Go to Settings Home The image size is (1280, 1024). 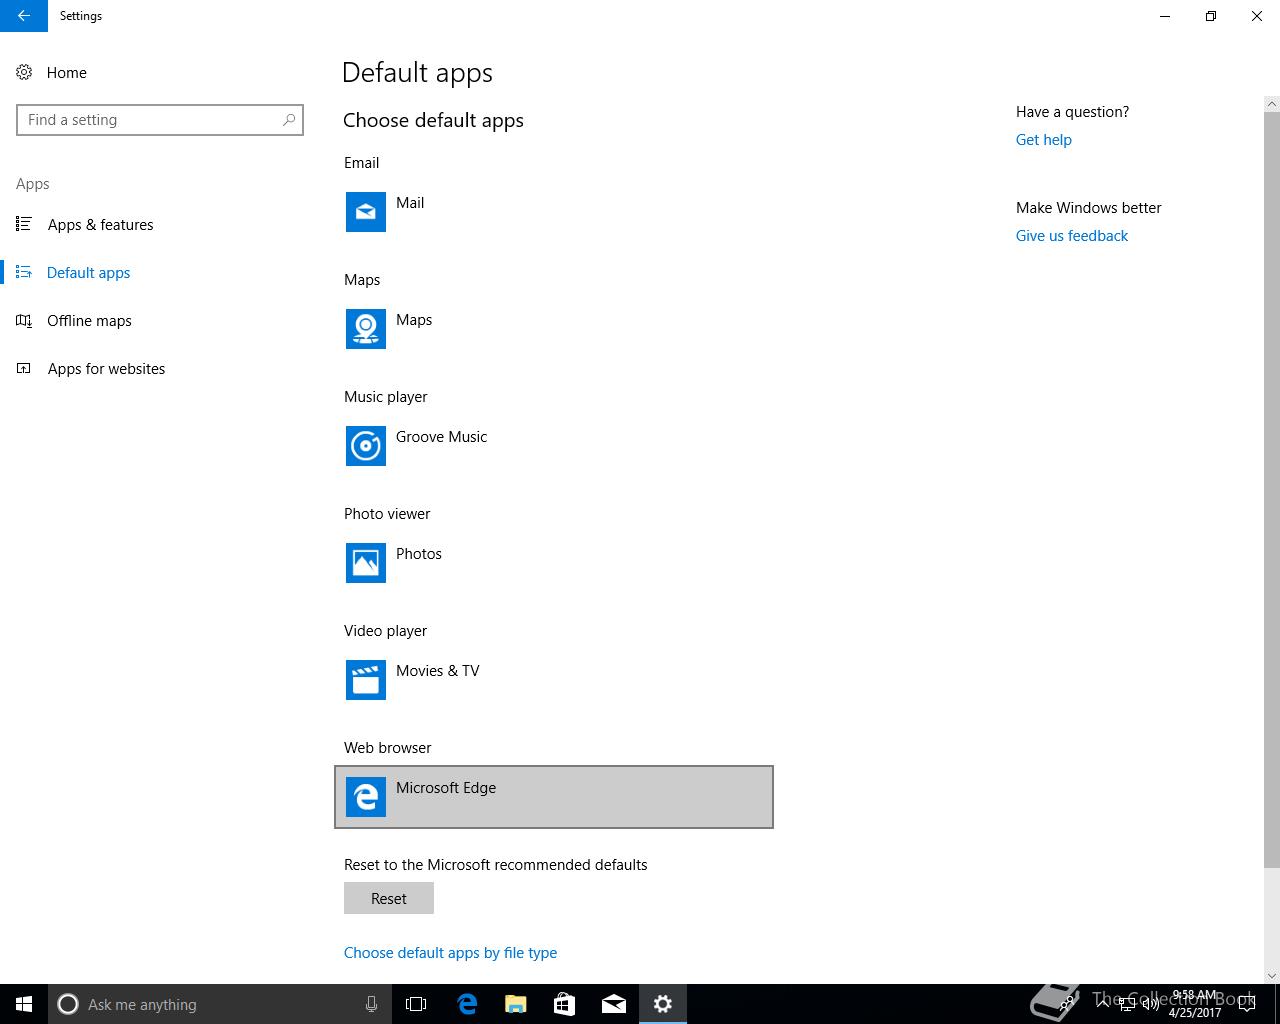(160, 72)
